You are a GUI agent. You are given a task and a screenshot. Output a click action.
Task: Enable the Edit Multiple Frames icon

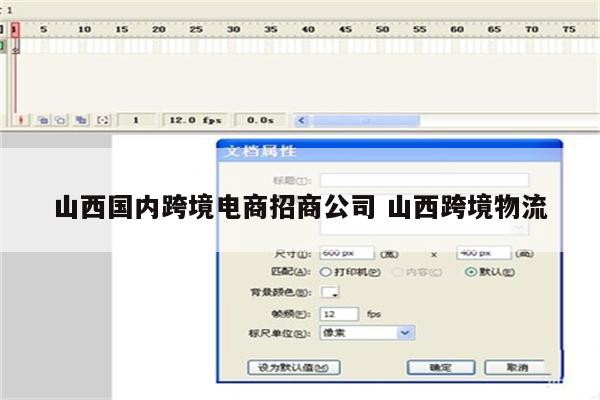(81, 119)
